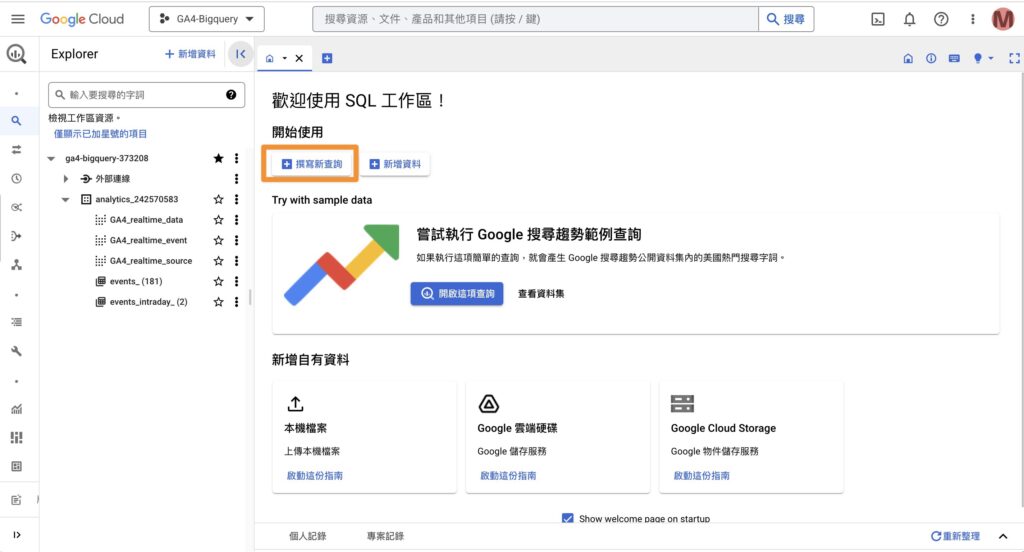Open Cloud Shell terminal icon
The image size is (1024, 552).
point(878,19)
